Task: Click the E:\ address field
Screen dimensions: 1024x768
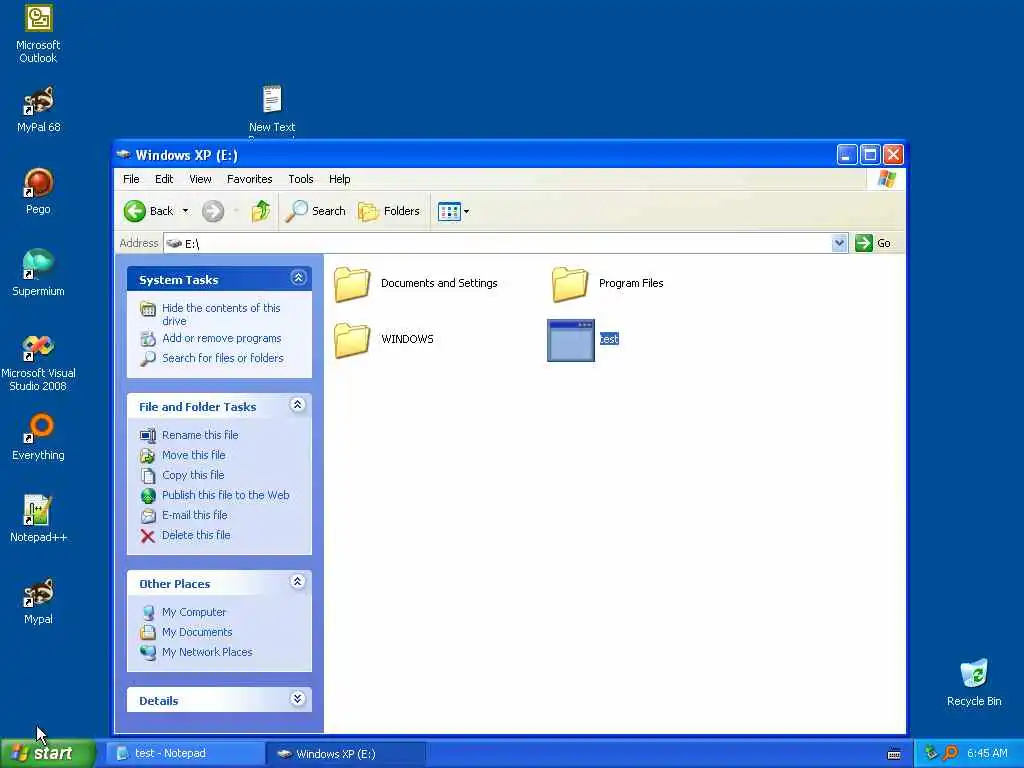Action: (x=497, y=244)
